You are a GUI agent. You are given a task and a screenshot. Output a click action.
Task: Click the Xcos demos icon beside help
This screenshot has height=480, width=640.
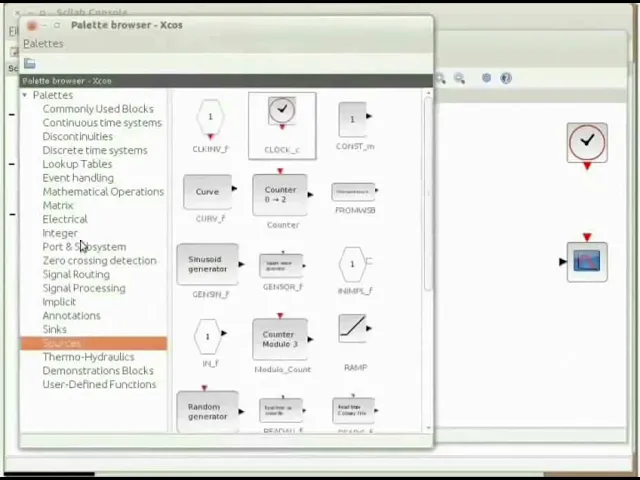point(486,78)
